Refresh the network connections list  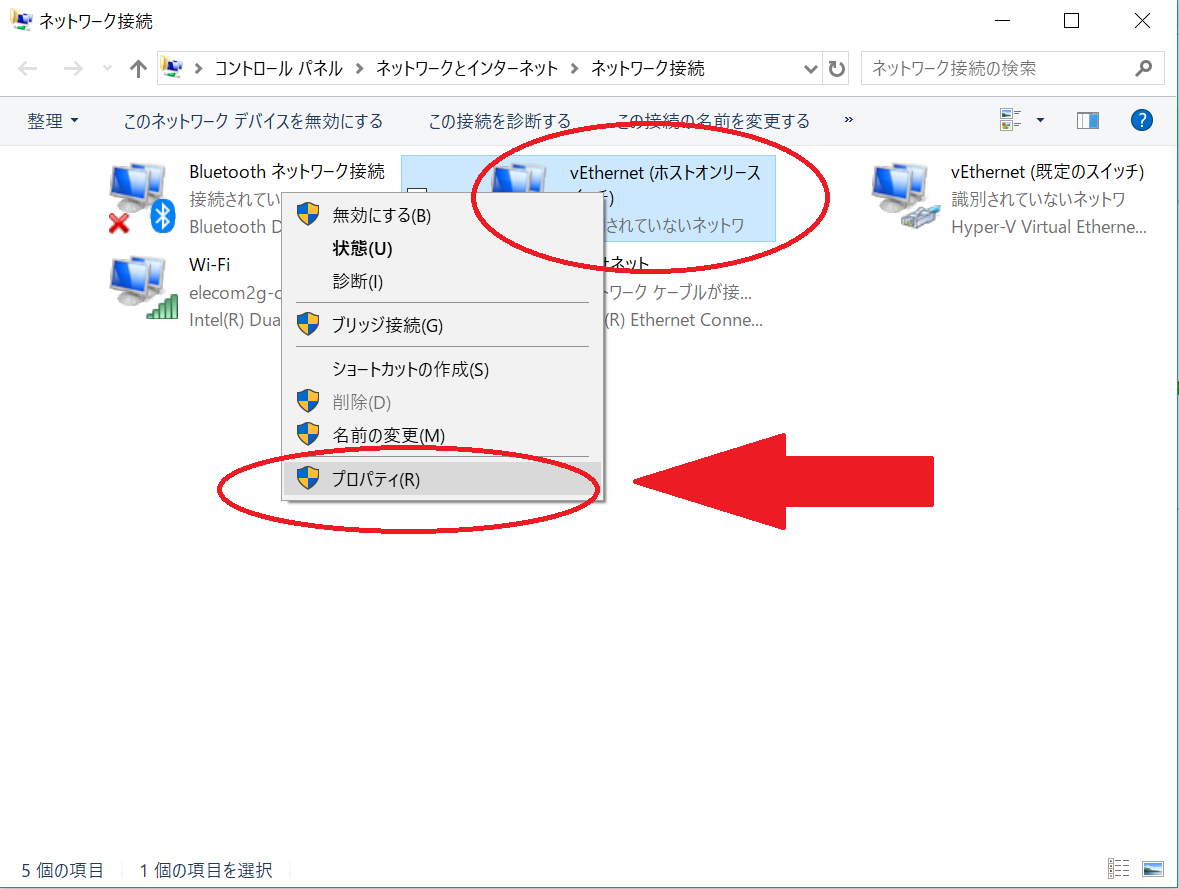837,69
